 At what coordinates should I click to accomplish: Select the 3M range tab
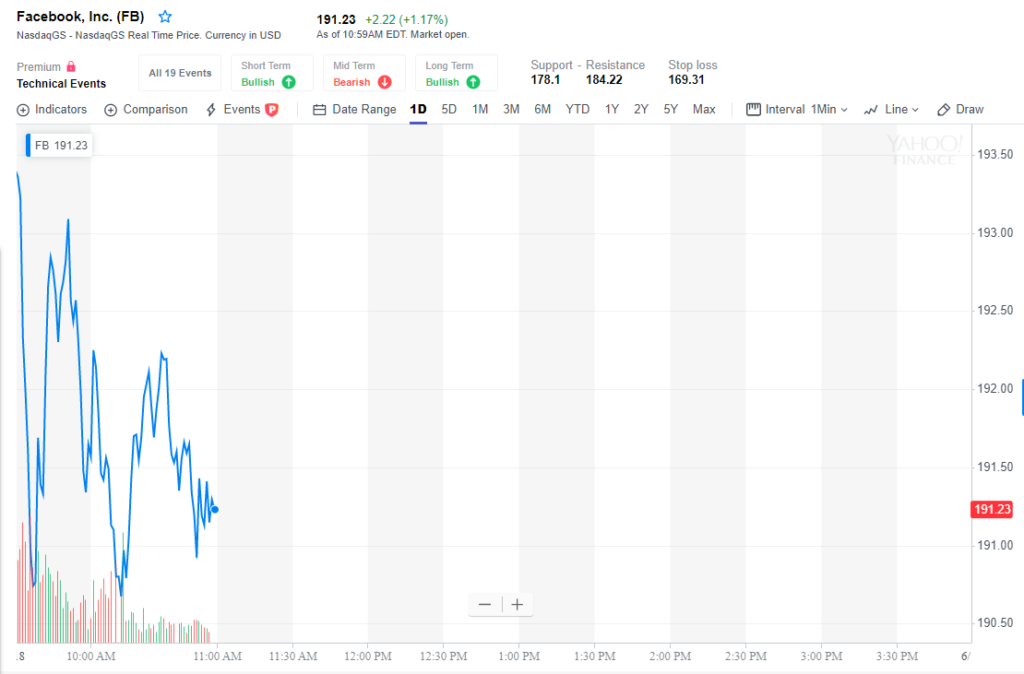coord(511,110)
